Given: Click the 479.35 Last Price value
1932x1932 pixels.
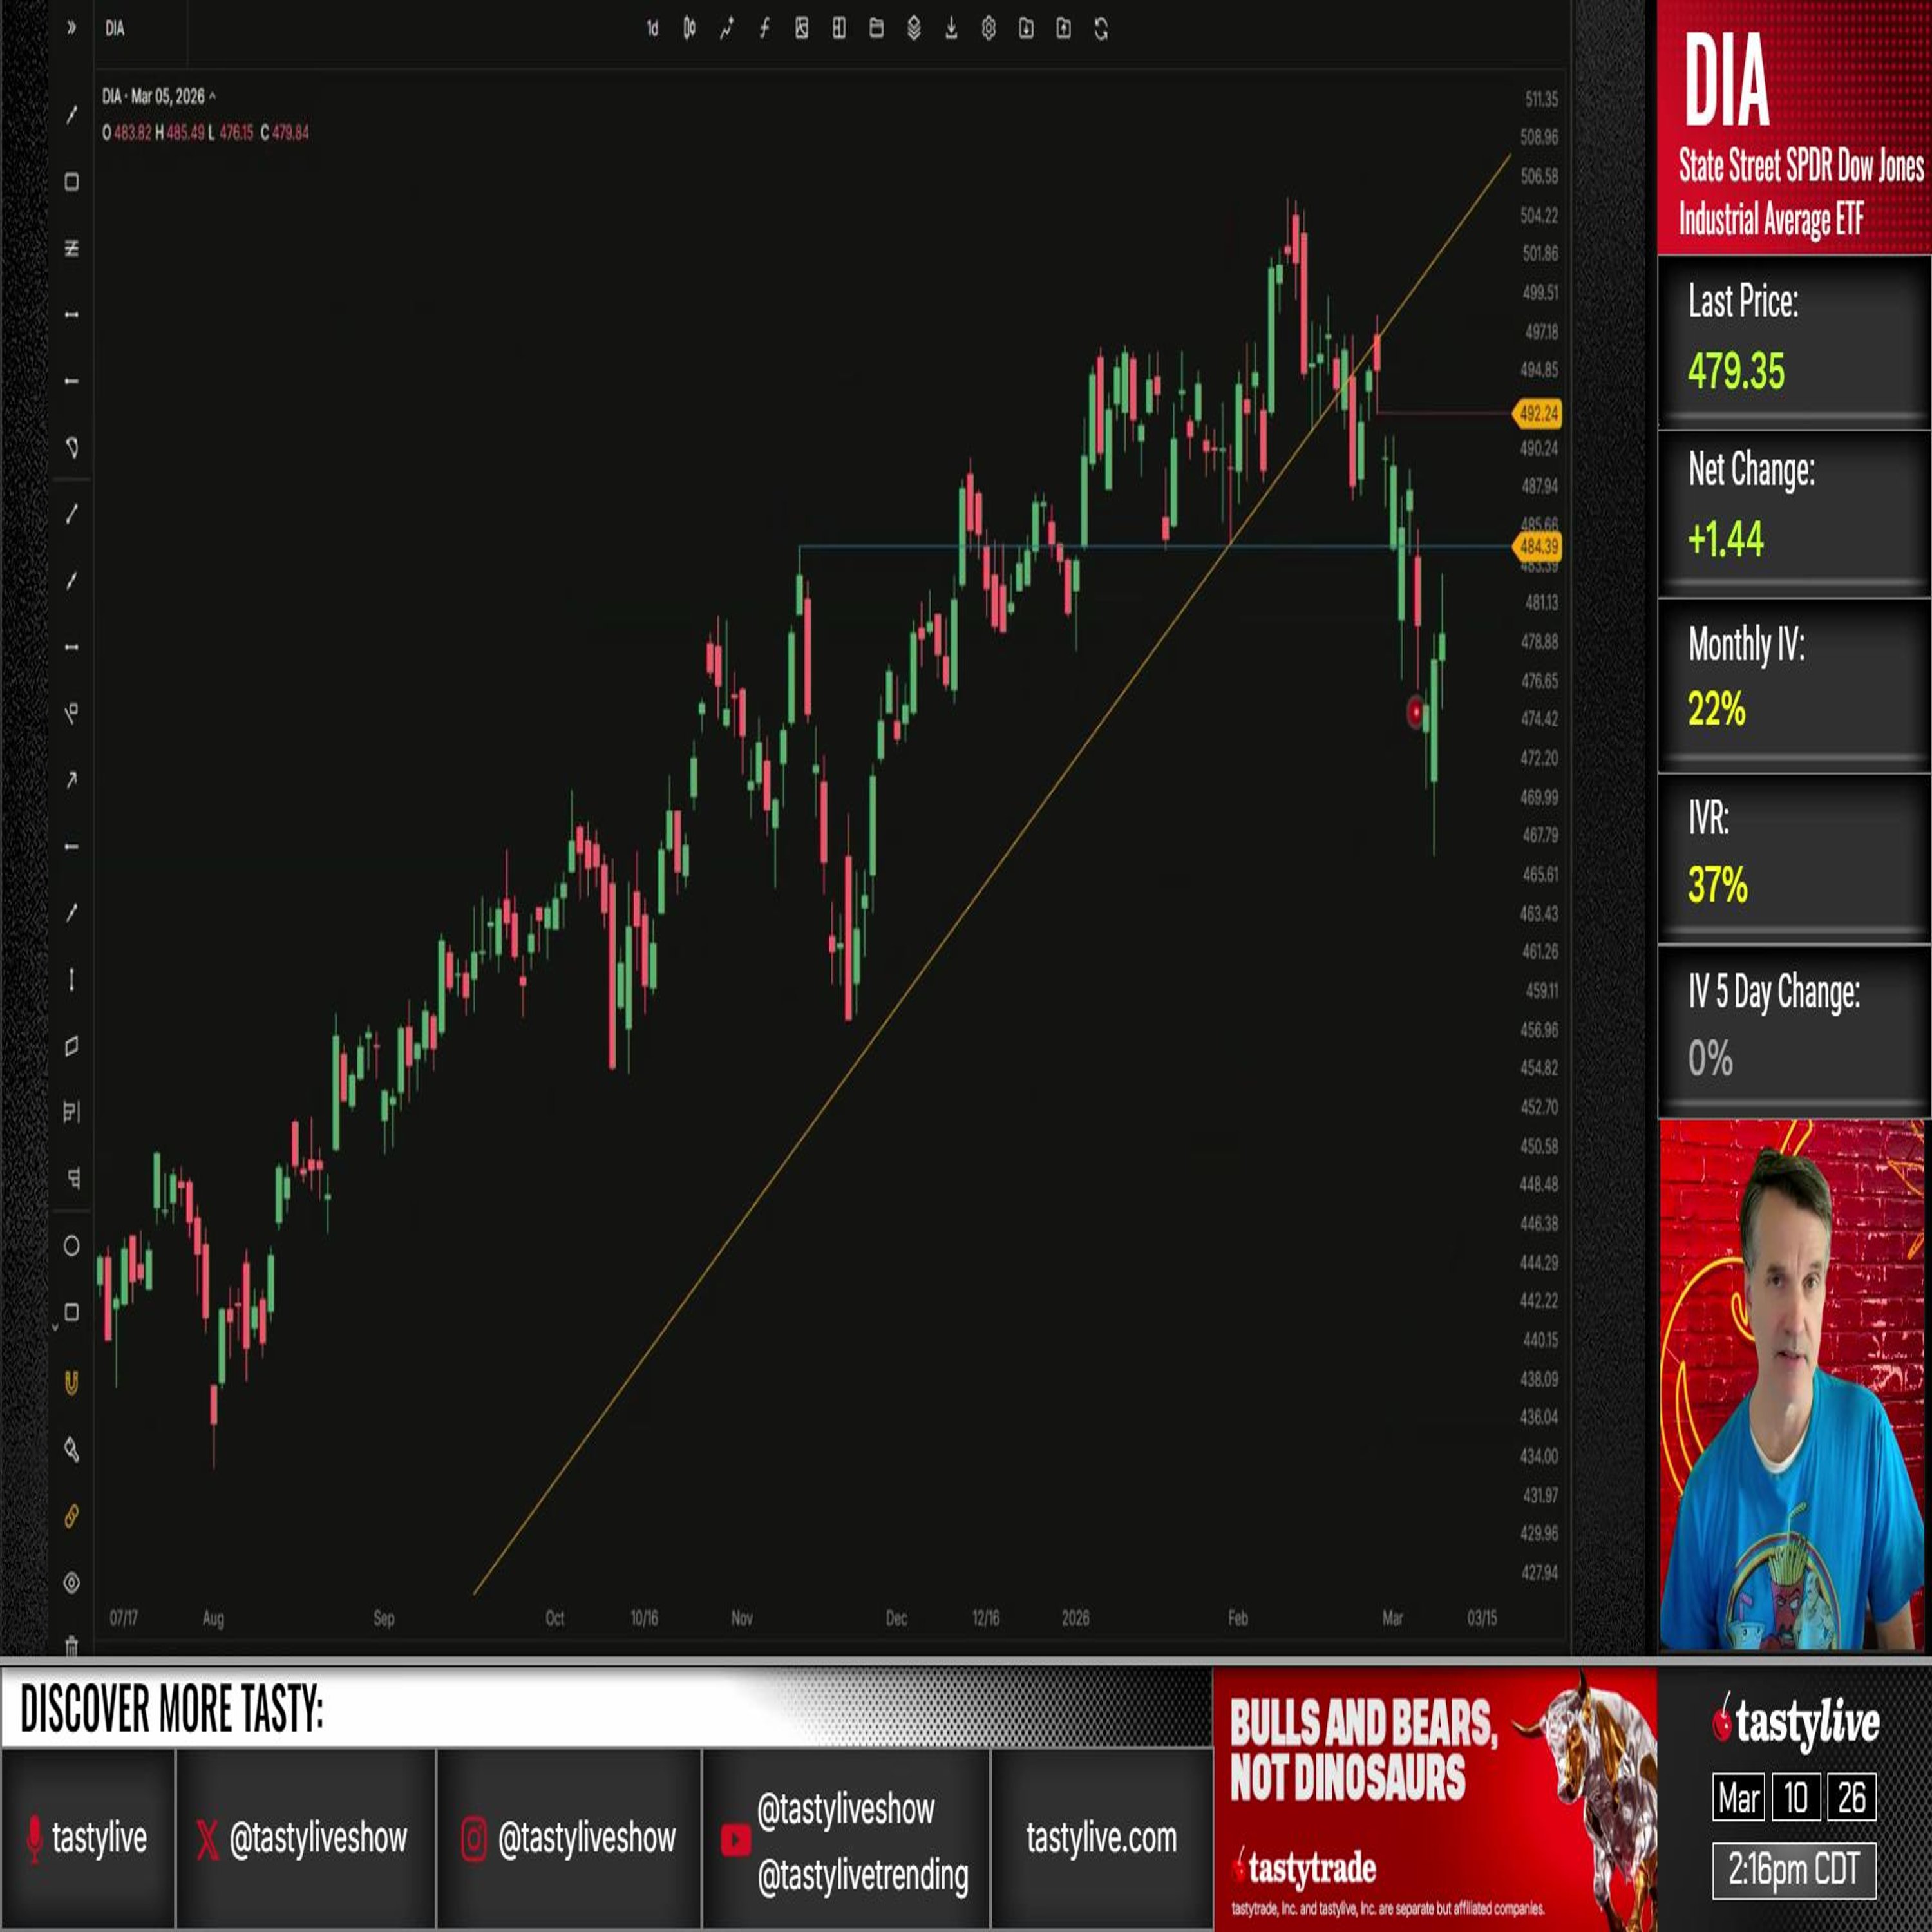Looking at the screenshot, I should (1736, 371).
